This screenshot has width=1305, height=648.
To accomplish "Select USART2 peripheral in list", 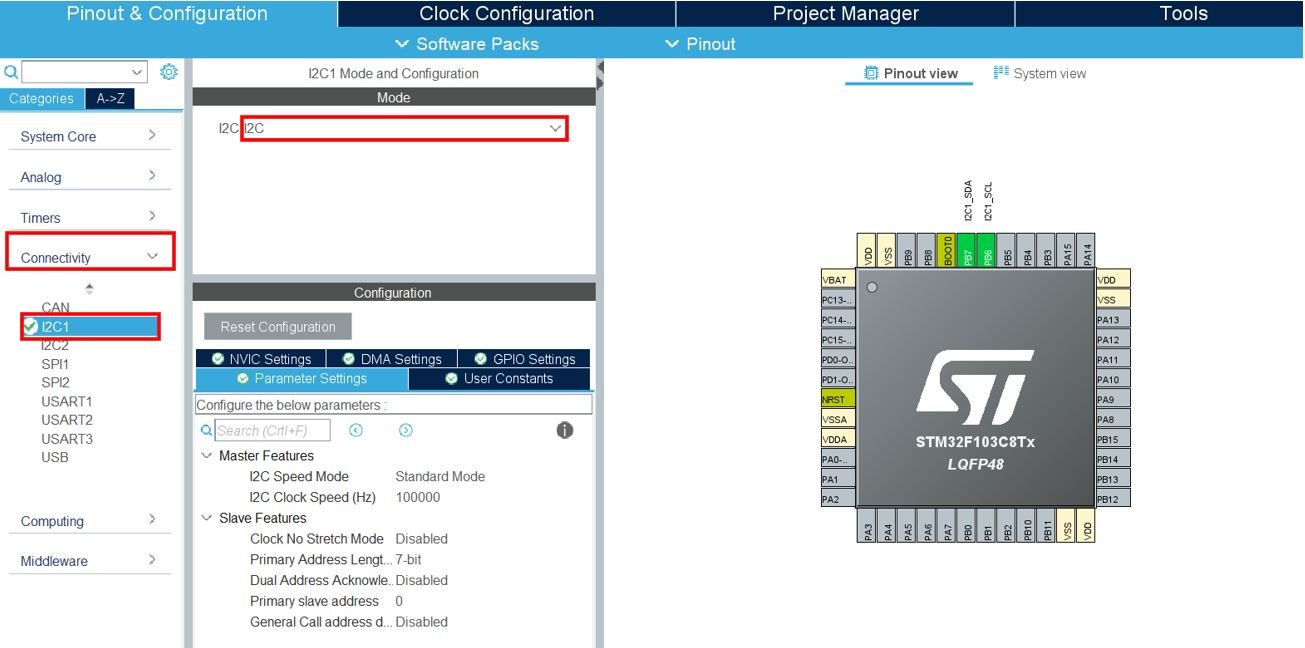I will (x=67, y=420).
